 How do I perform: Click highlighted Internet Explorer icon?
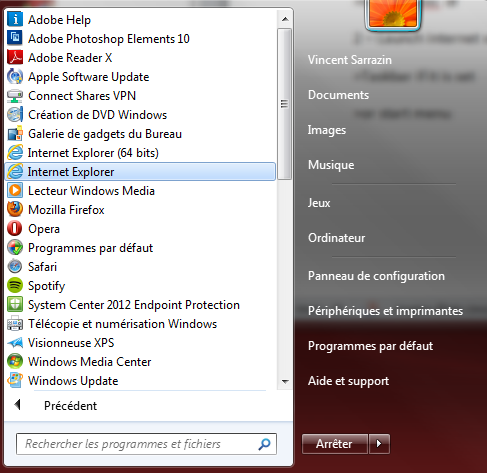pos(15,171)
